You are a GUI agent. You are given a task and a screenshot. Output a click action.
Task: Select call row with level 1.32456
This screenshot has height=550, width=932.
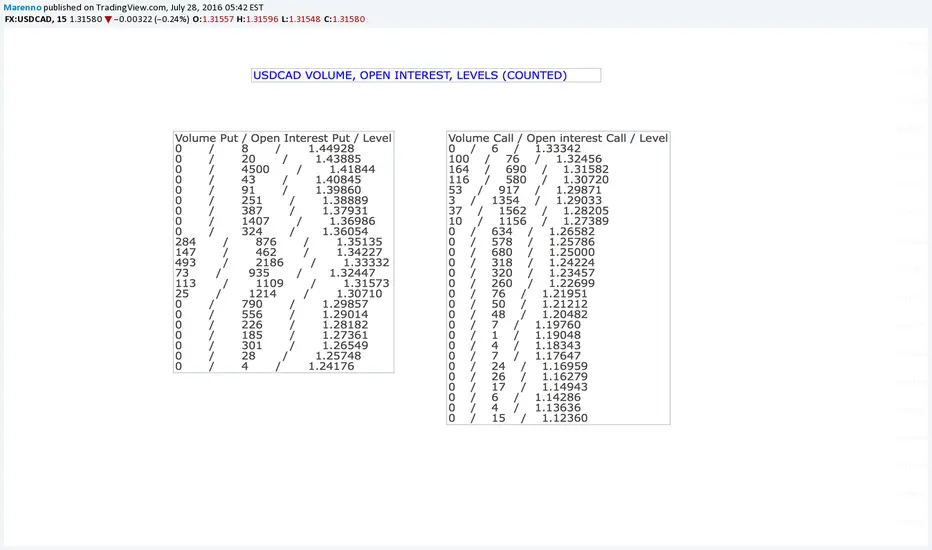[525, 159]
